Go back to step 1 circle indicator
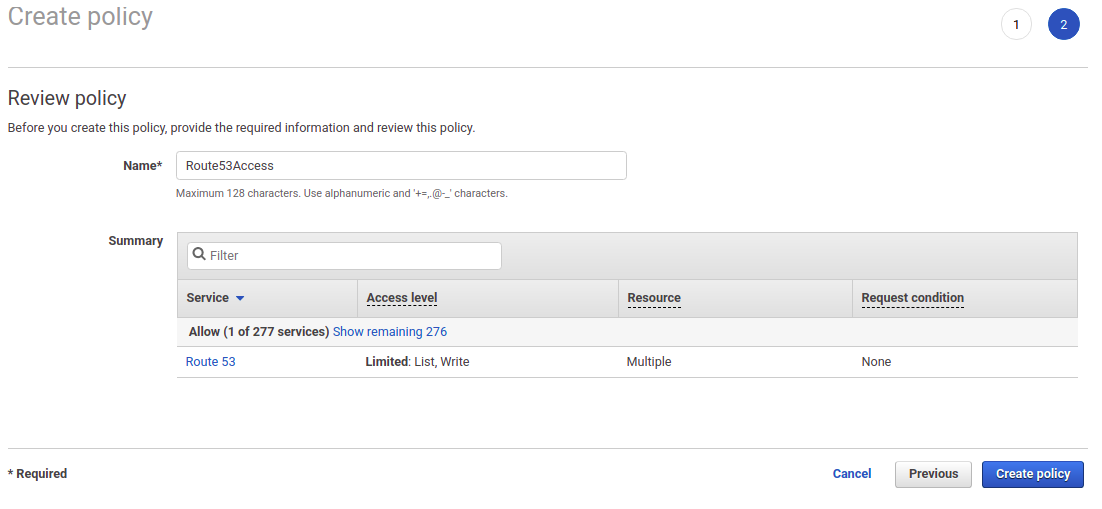 tap(1016, 25)
